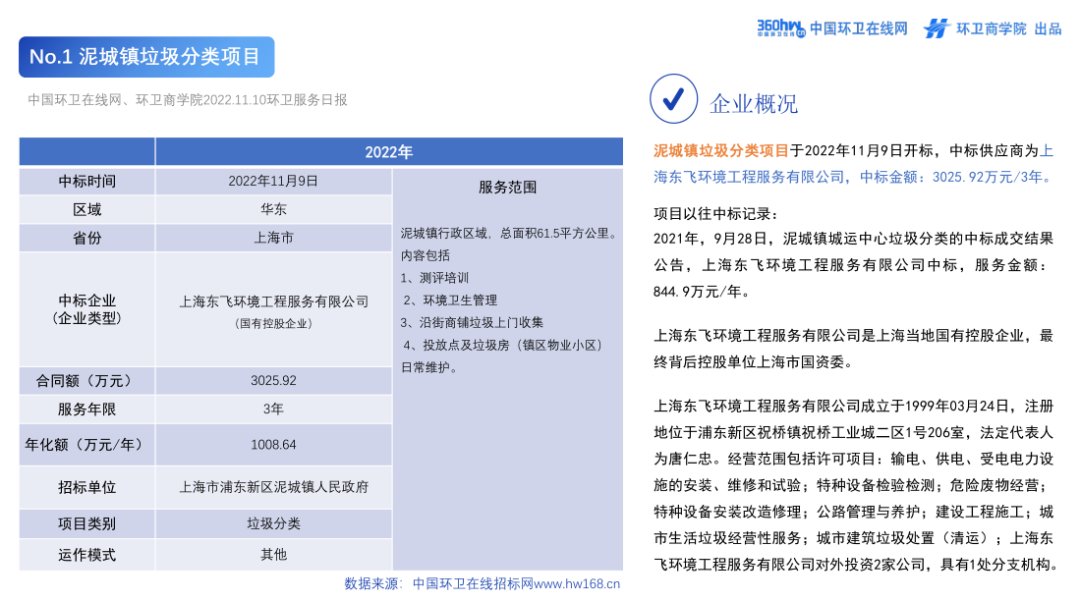Select the 合同额（万元） row label
The width and height of the screenshot is (1080, 601).
87,381
